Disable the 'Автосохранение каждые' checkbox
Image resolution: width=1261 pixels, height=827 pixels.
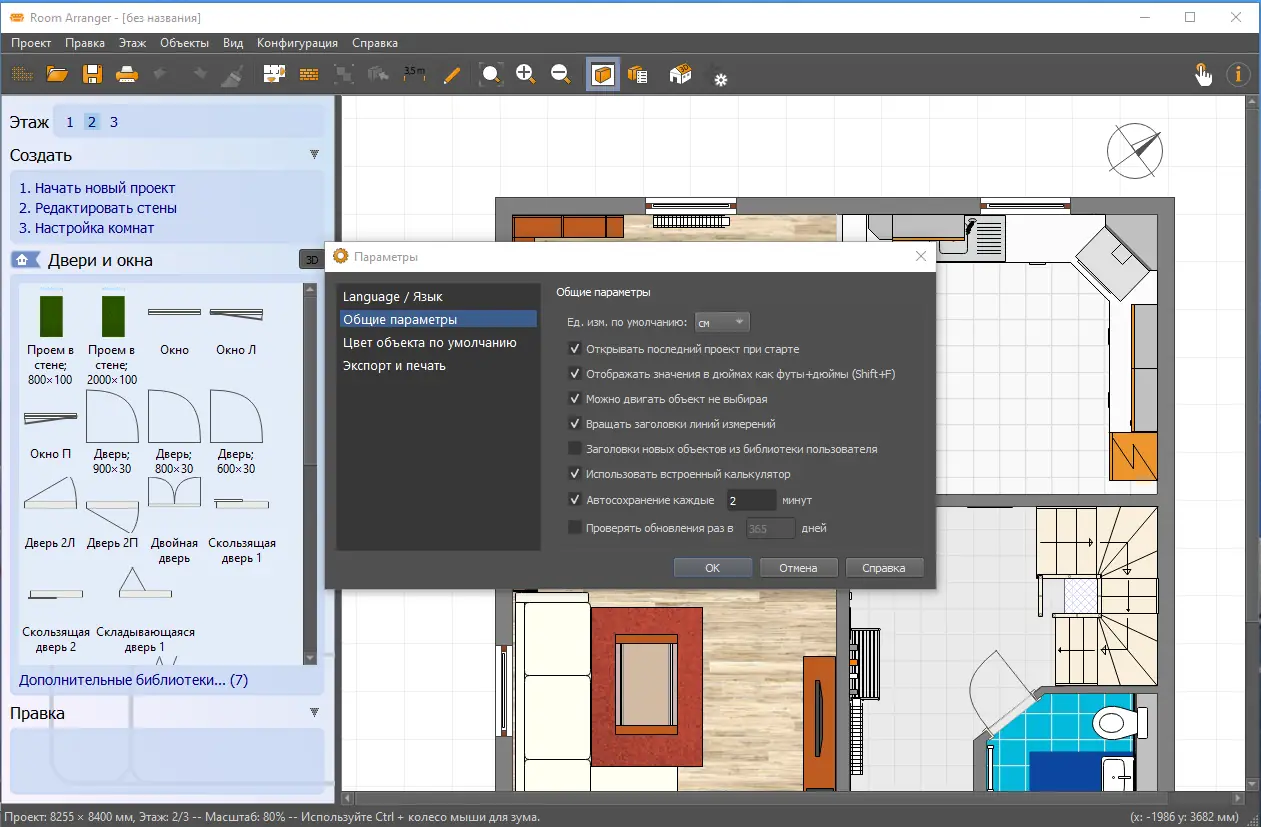point(575,500)
